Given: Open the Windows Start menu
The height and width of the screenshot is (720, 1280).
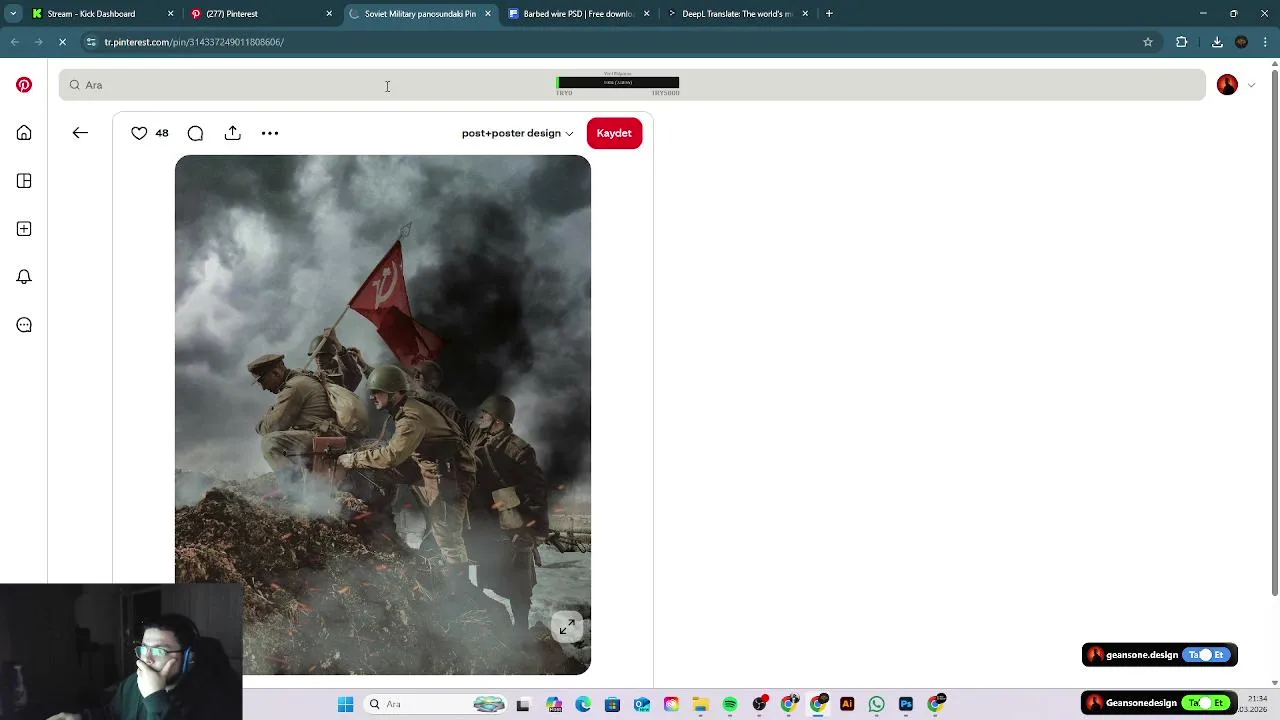Looking at the screenshot, I should [x=346, y=704].
